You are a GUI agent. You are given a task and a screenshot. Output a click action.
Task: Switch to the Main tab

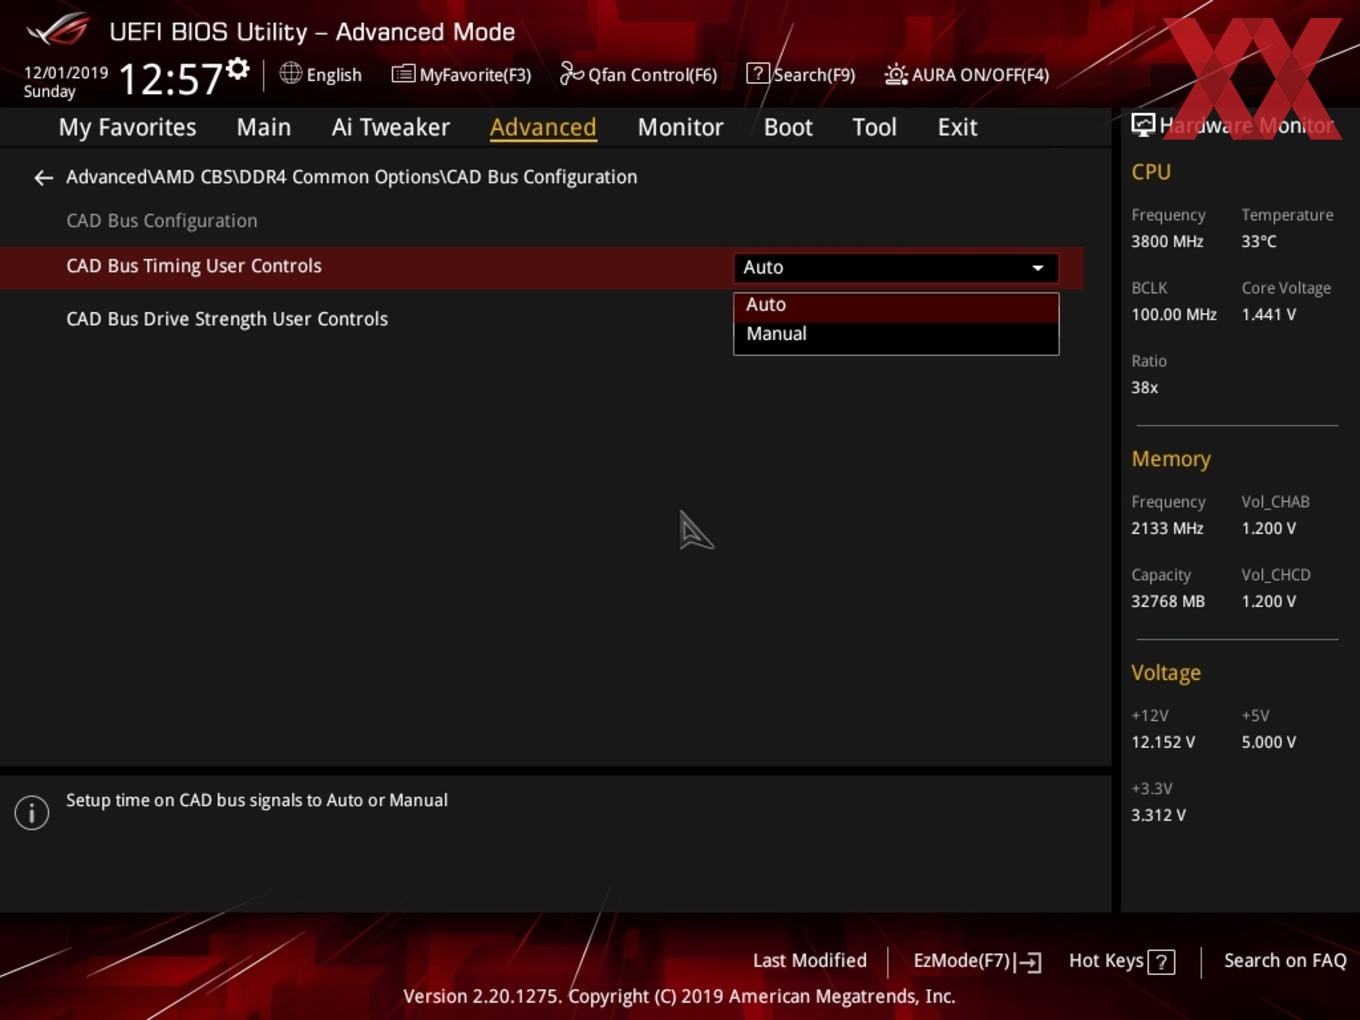tap(264, 127)
